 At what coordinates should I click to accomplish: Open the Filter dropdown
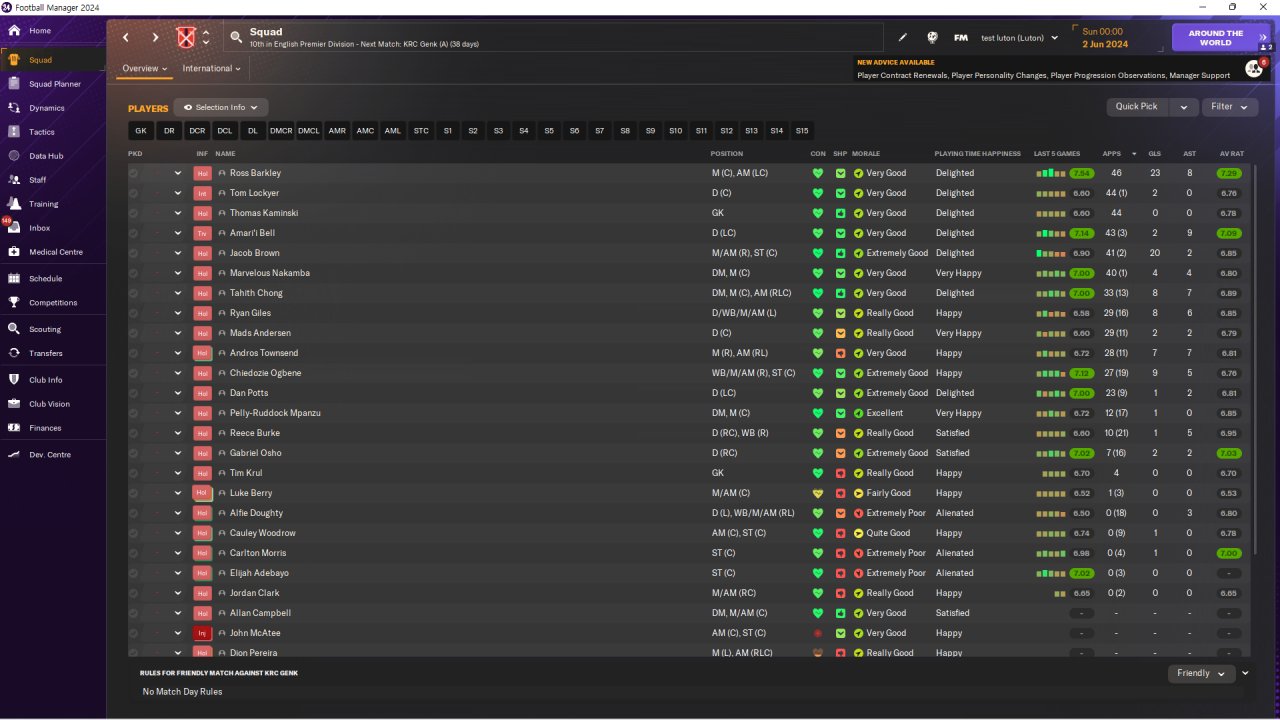coord(1229,107)
